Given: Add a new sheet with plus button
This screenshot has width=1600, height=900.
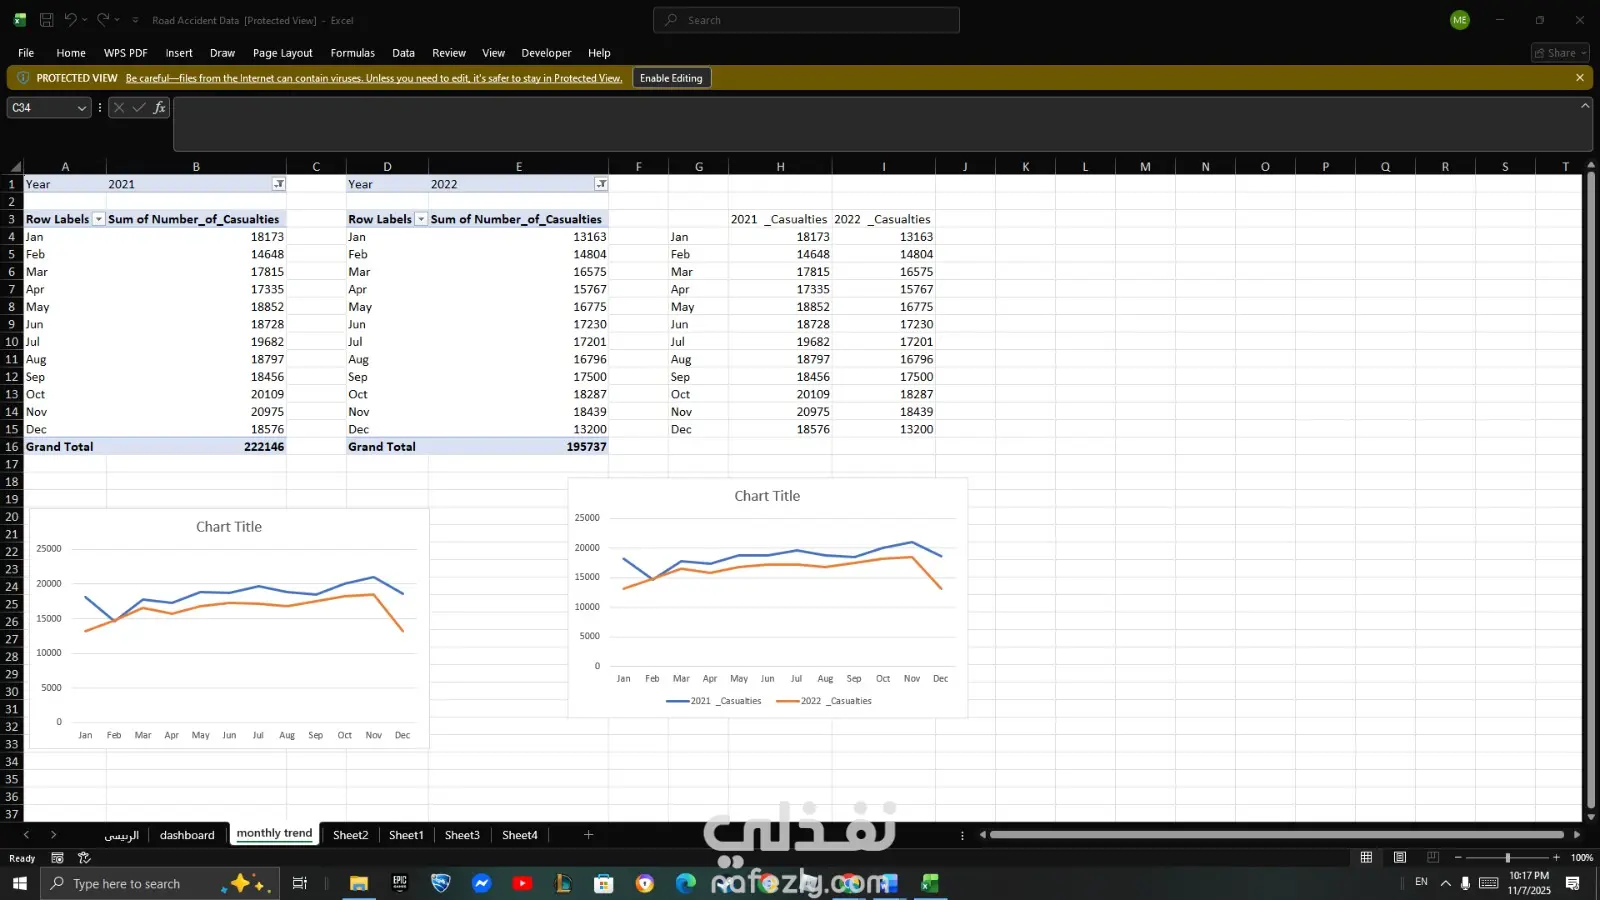Looking at the screenshot, I should pos(588,835).
